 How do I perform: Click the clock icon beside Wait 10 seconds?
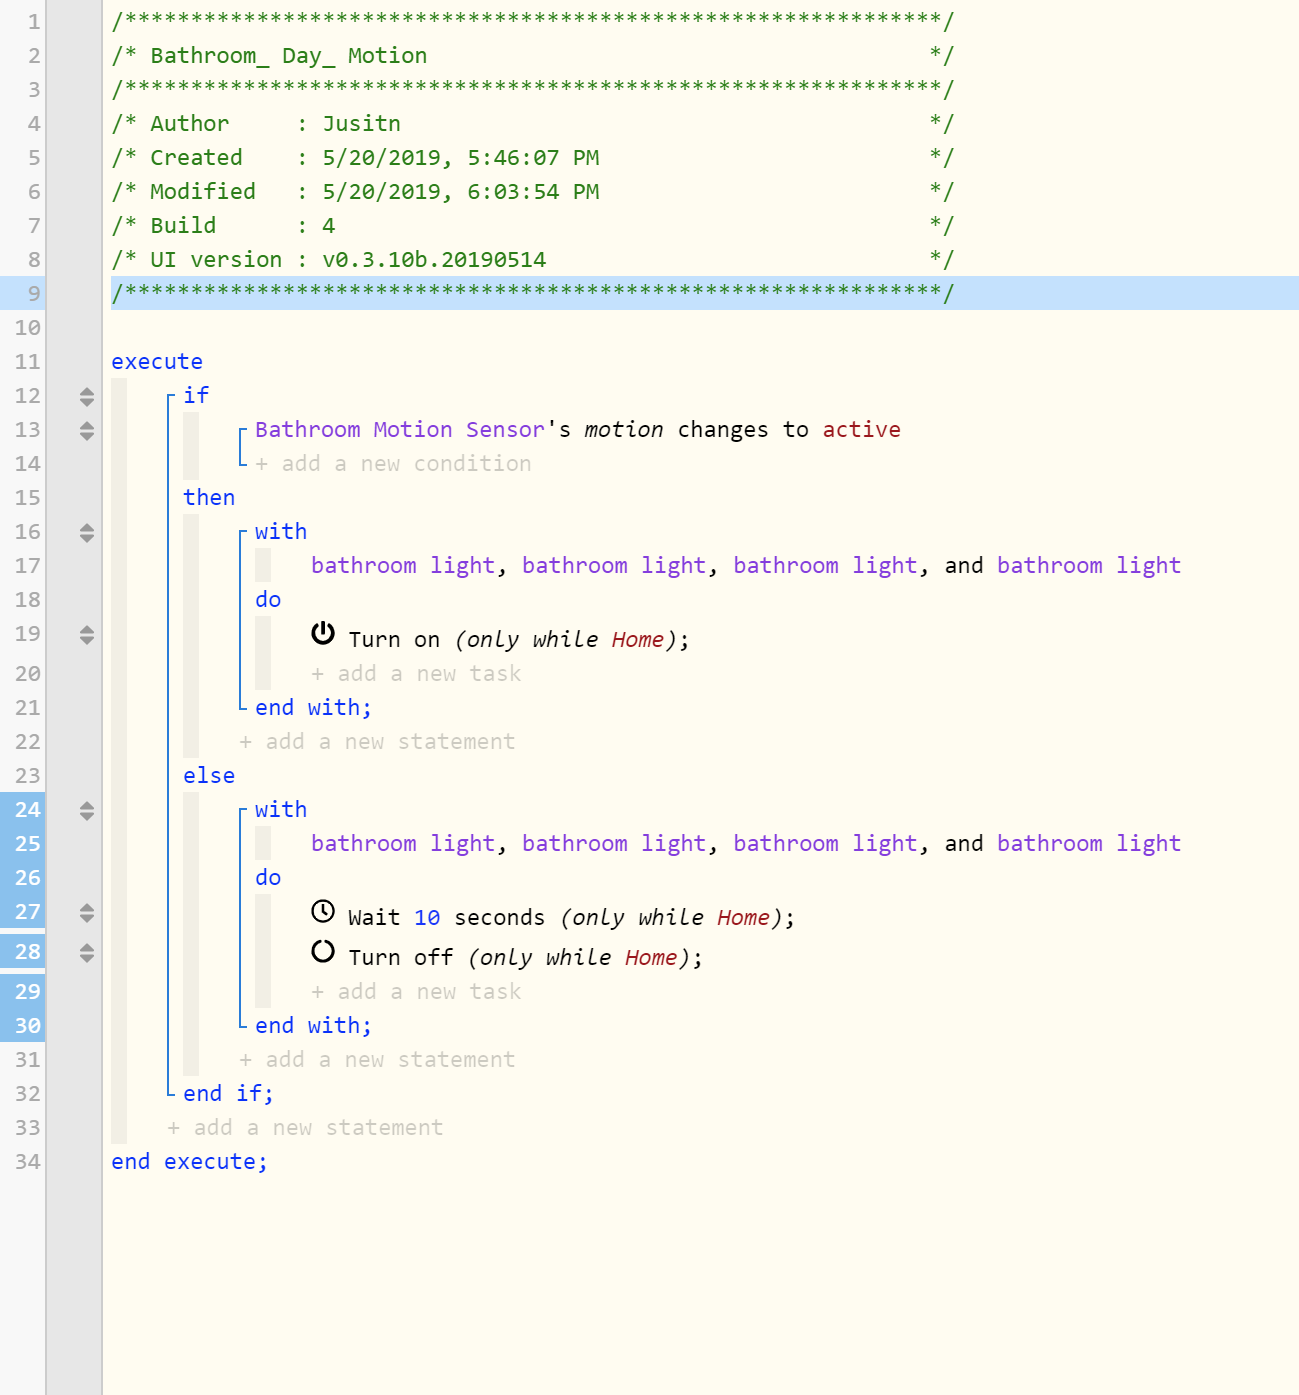coord(323,911)
